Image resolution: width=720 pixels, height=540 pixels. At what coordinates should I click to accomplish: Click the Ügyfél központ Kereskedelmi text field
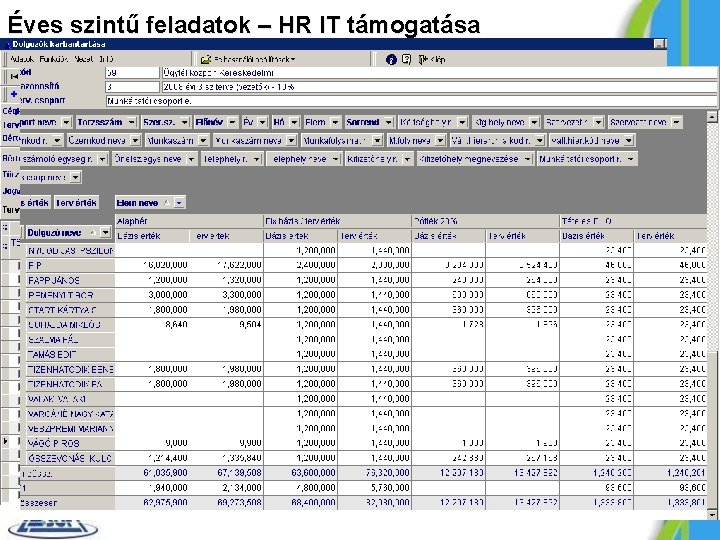click(439, 73)
